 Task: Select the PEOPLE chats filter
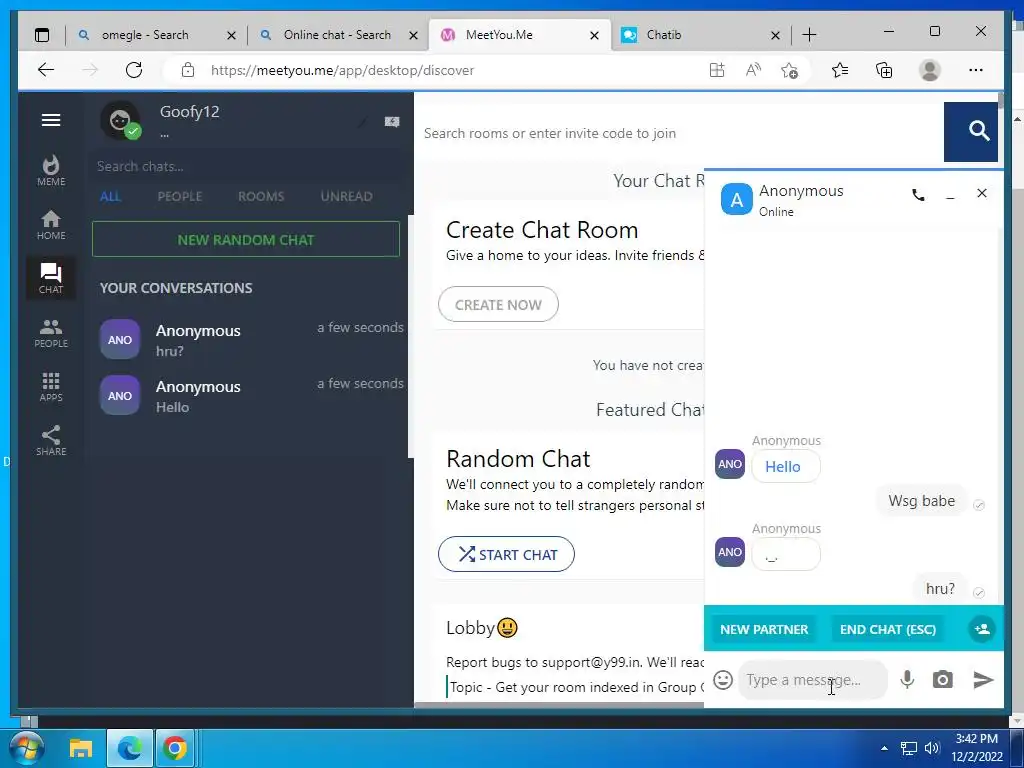coord(180,197)
